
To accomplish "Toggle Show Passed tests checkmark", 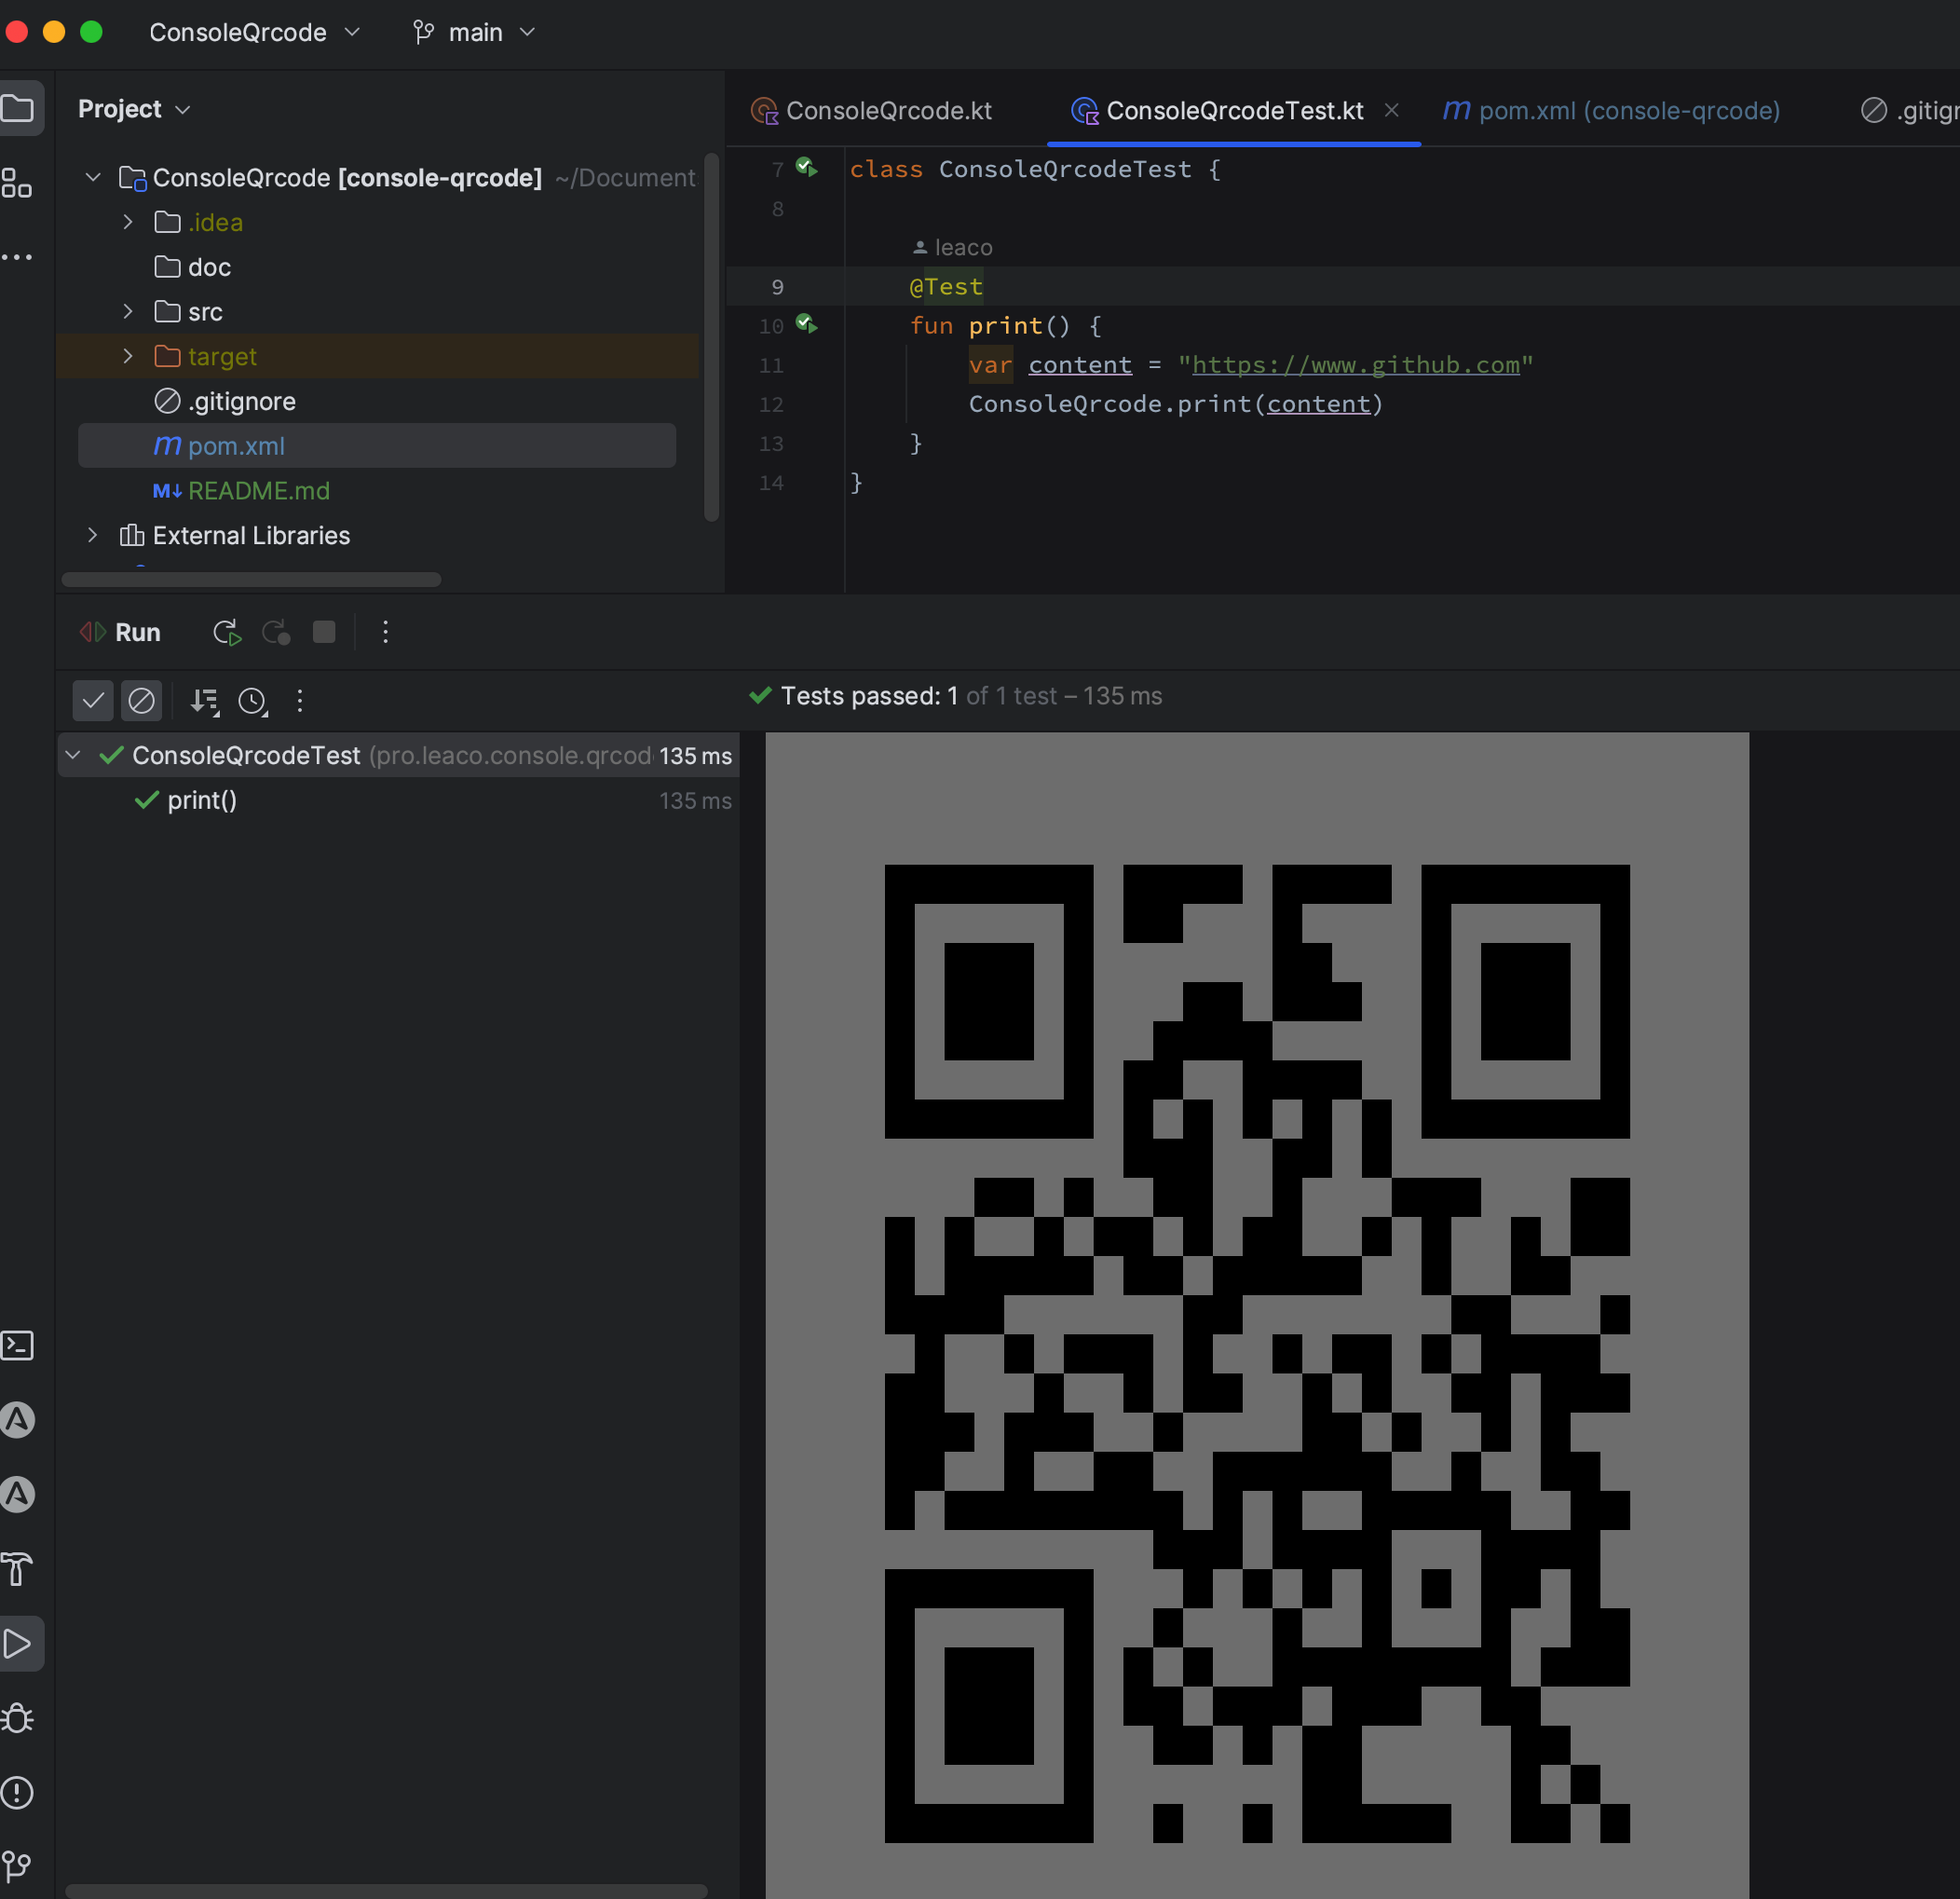I will 93,700.
